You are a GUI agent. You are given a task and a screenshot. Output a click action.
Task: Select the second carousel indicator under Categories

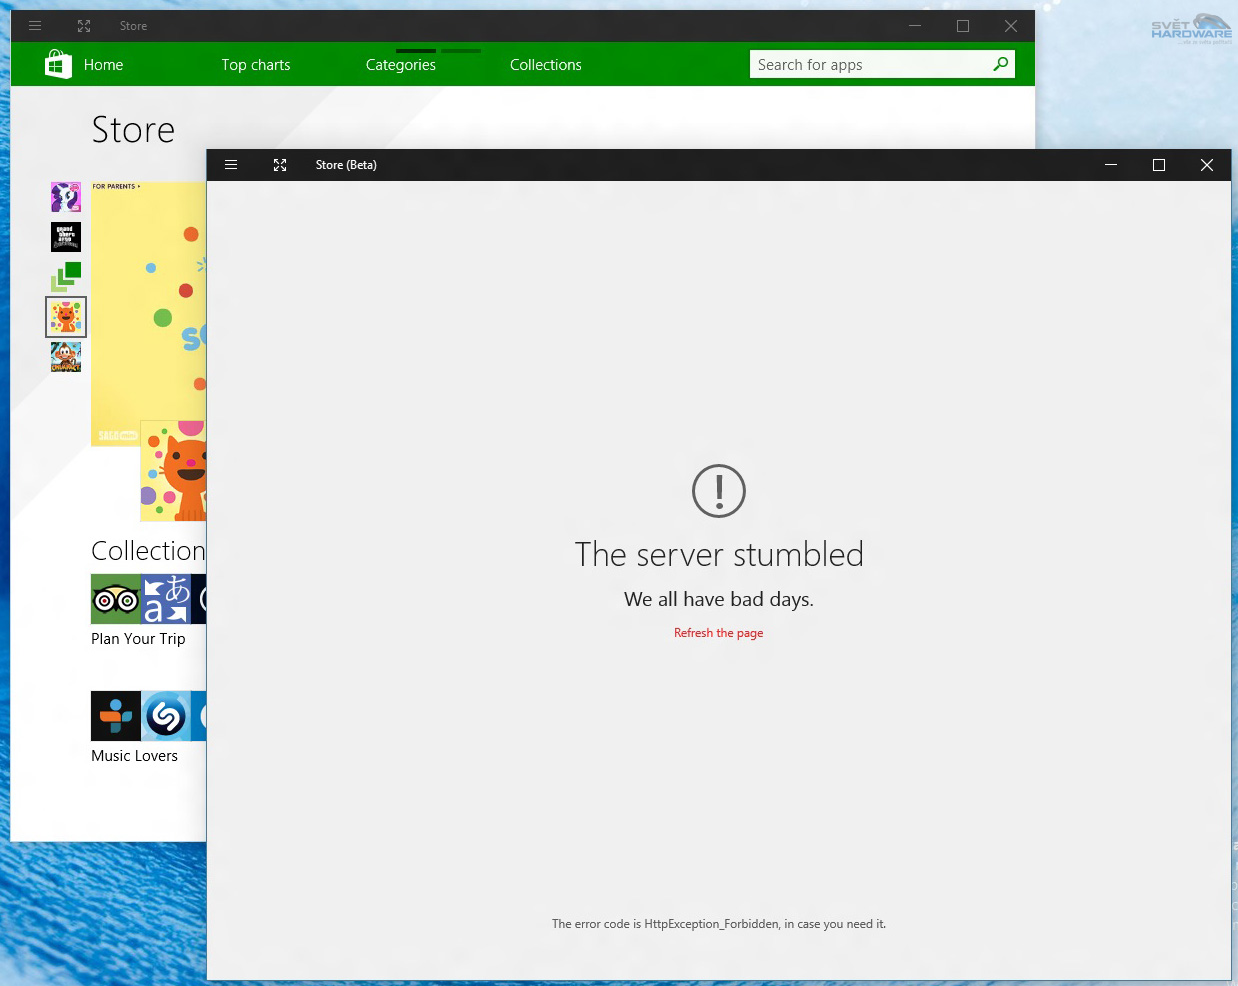click(461, 50)
